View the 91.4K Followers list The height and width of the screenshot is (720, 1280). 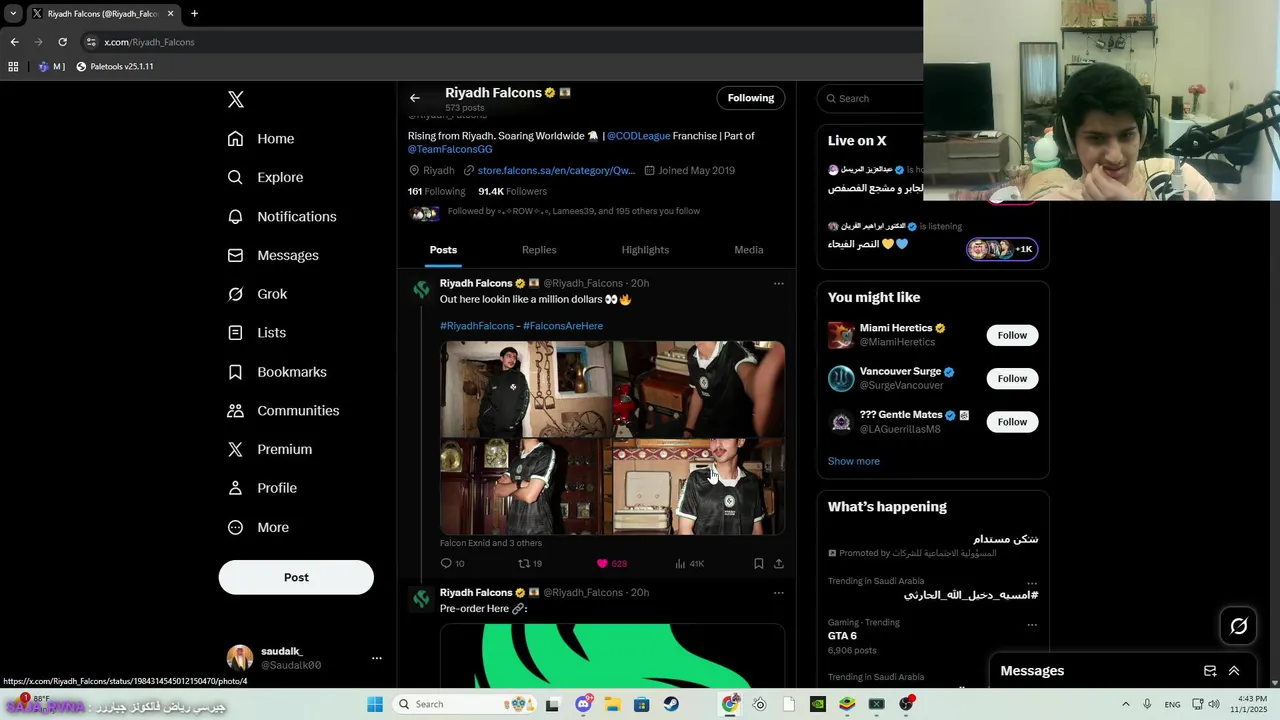click(x=512, y=191)
